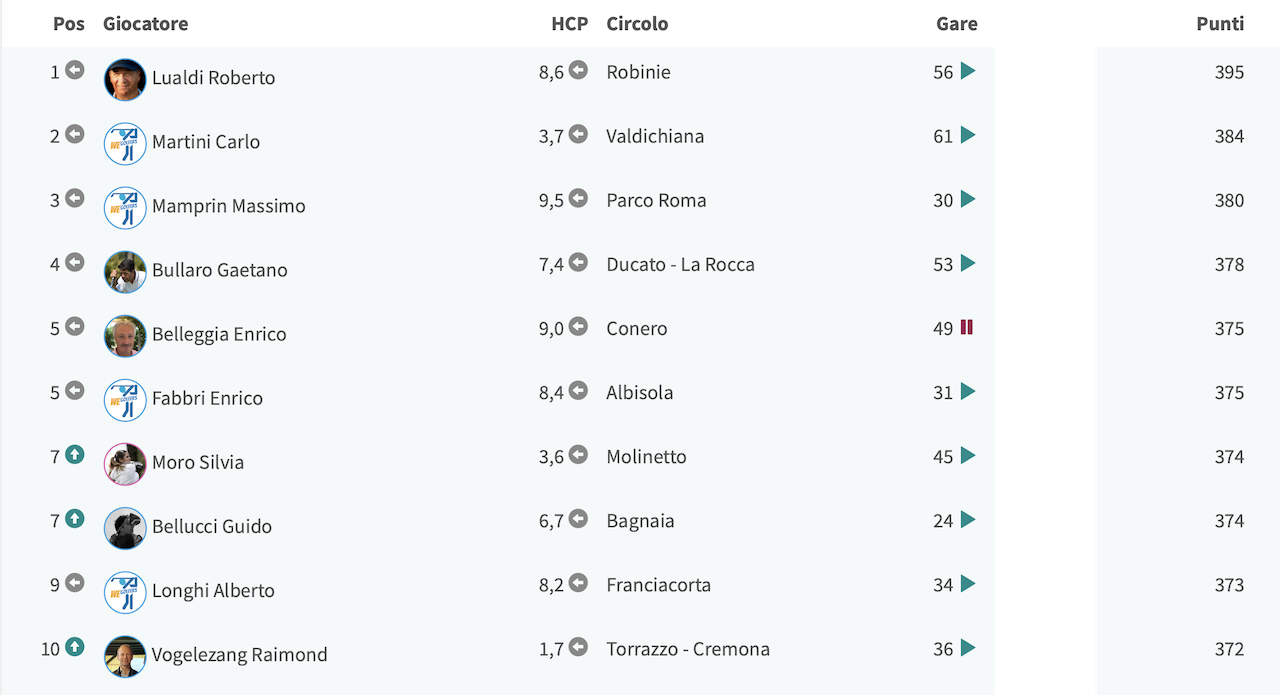Click Martini Carlo's WeGolfers default avatar
This screenshot has height=695, width=1280.
(125, 143)
